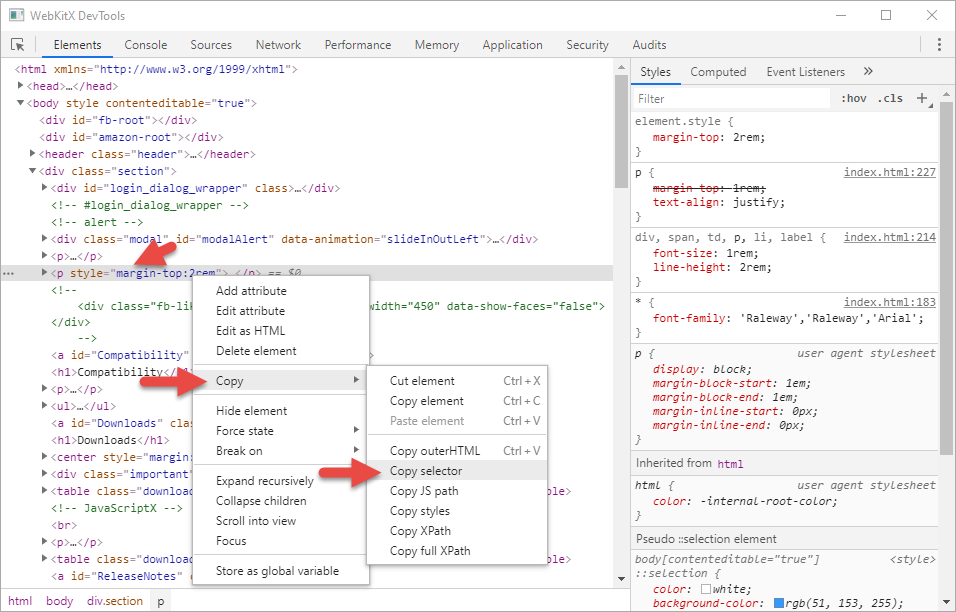Open the Performance tab
The width and height of the screenshot is (956, 612).
tap(358, 44)
